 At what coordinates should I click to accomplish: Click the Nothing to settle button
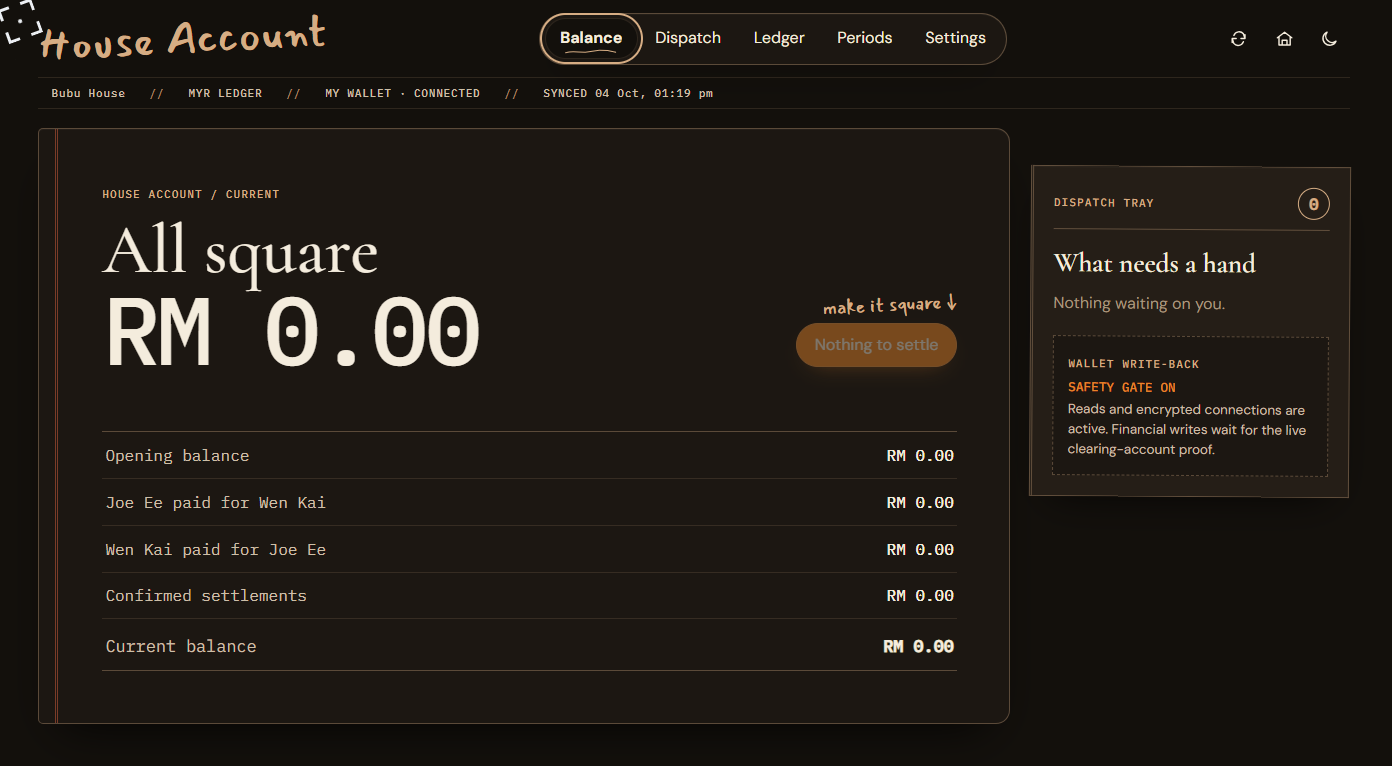pos(876,345)
